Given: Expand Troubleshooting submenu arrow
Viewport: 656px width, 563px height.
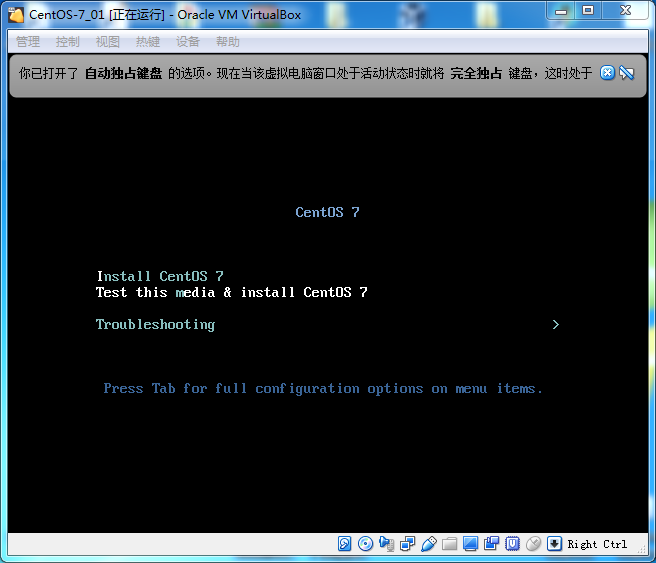Looking at the screenshot, I should [x=556, y=325].
